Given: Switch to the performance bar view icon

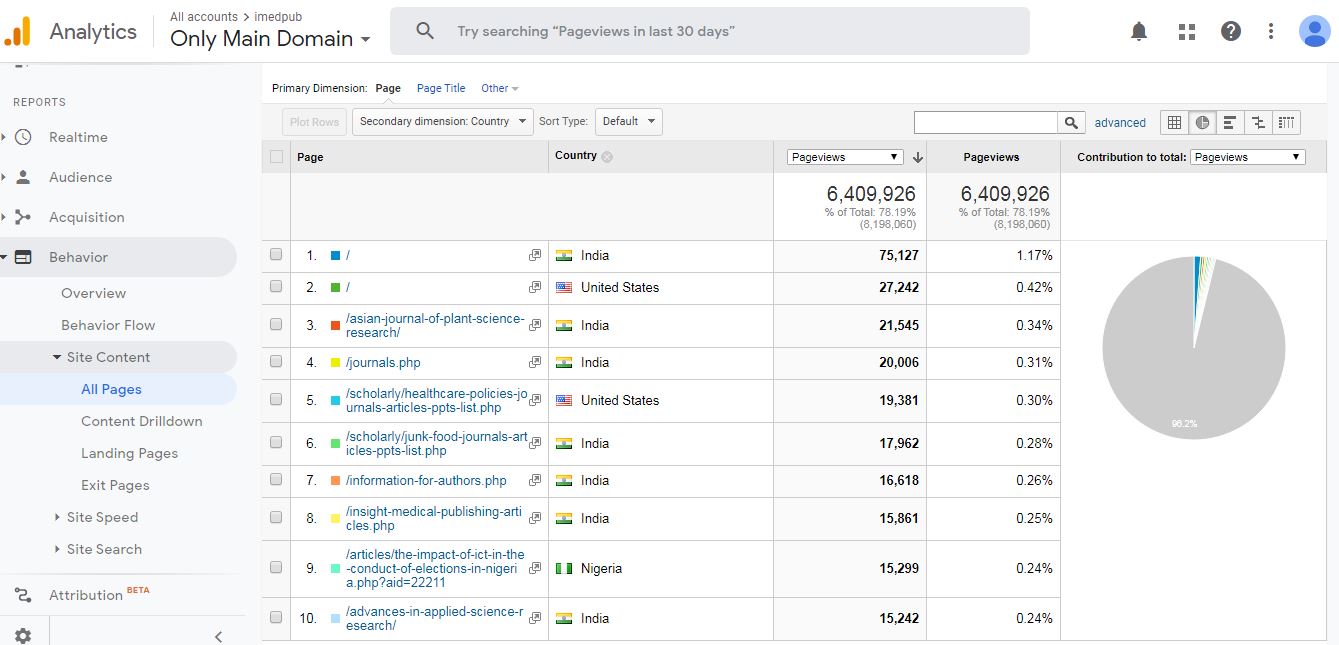Looking at the screenshot, I should tap(1230, 122).
